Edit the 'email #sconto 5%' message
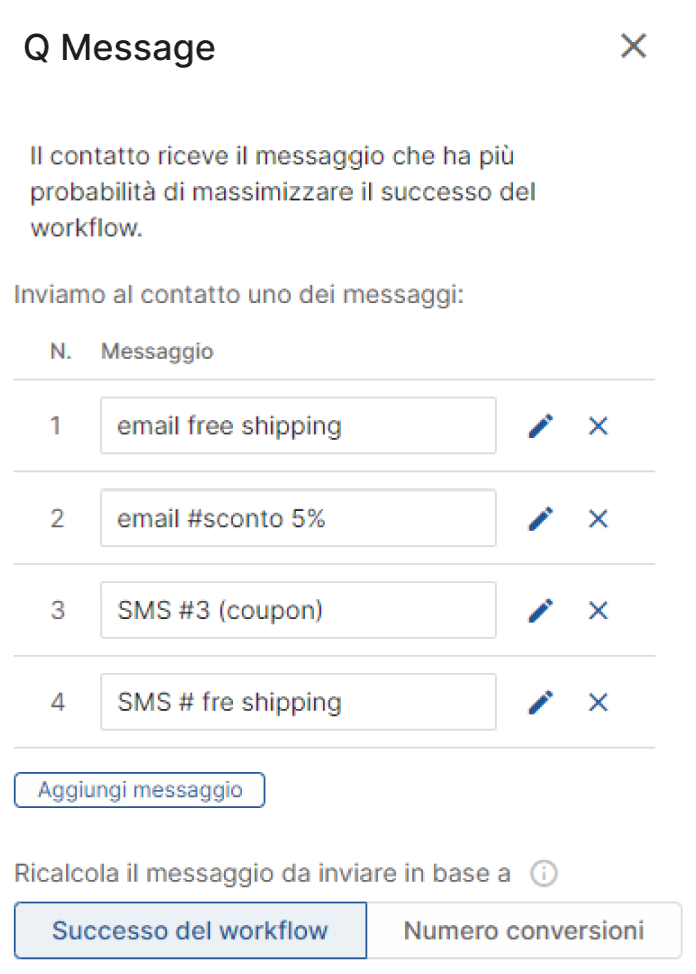Image resolution: width=696 pixels, height=974 pixels. pos(541,519)
